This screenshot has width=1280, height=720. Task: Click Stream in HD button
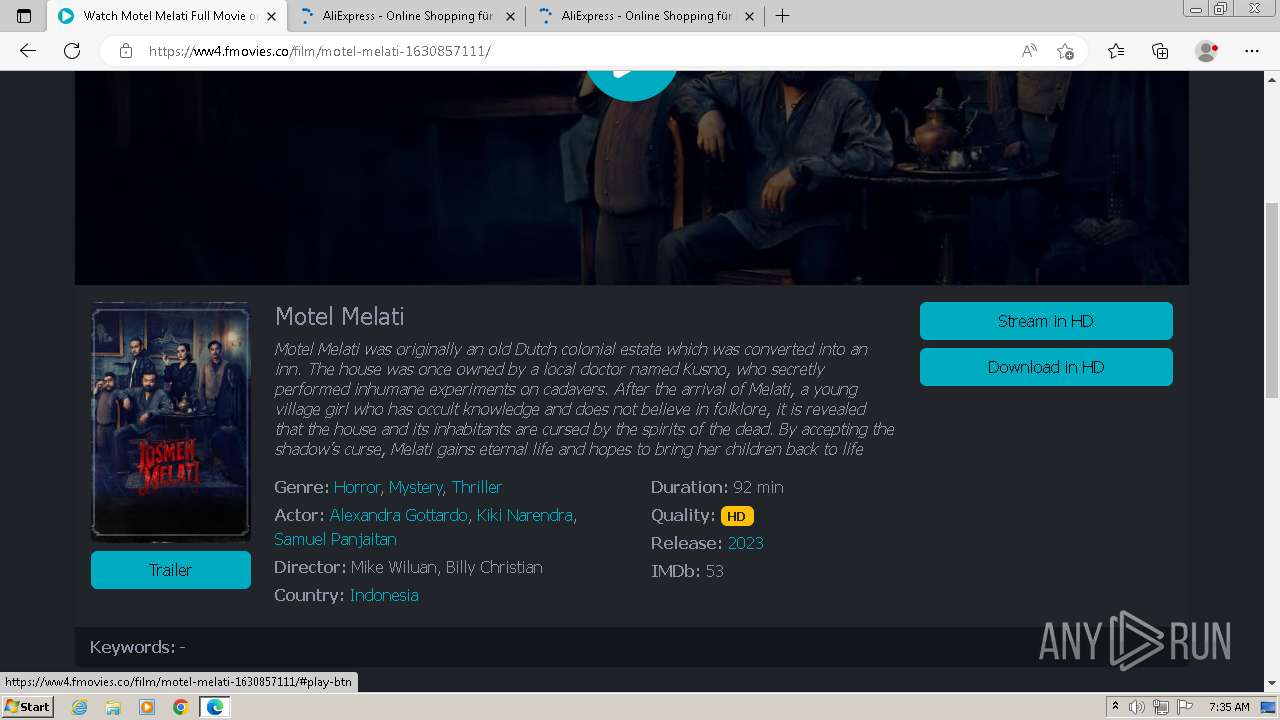point(1046,321)
